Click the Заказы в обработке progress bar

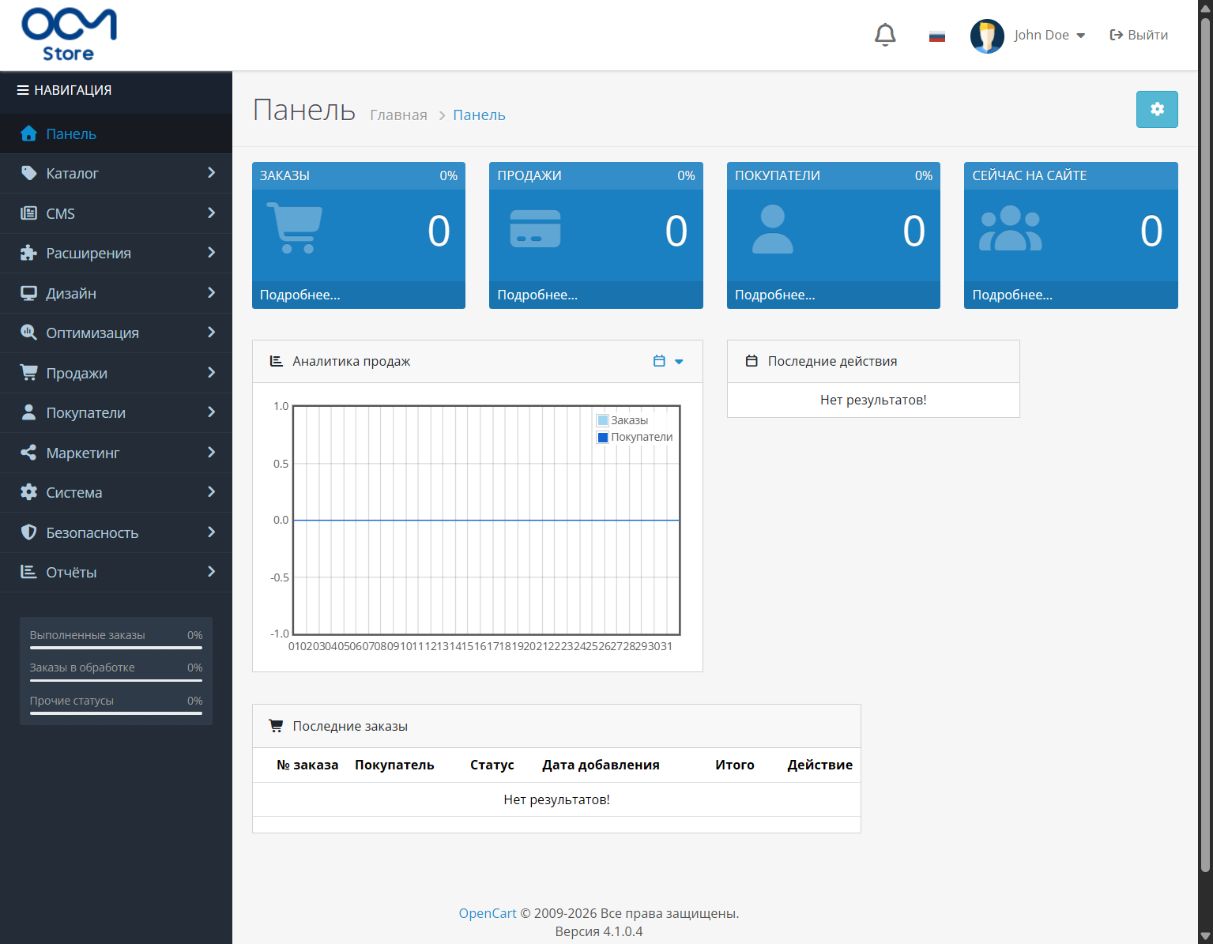point(116,681)
